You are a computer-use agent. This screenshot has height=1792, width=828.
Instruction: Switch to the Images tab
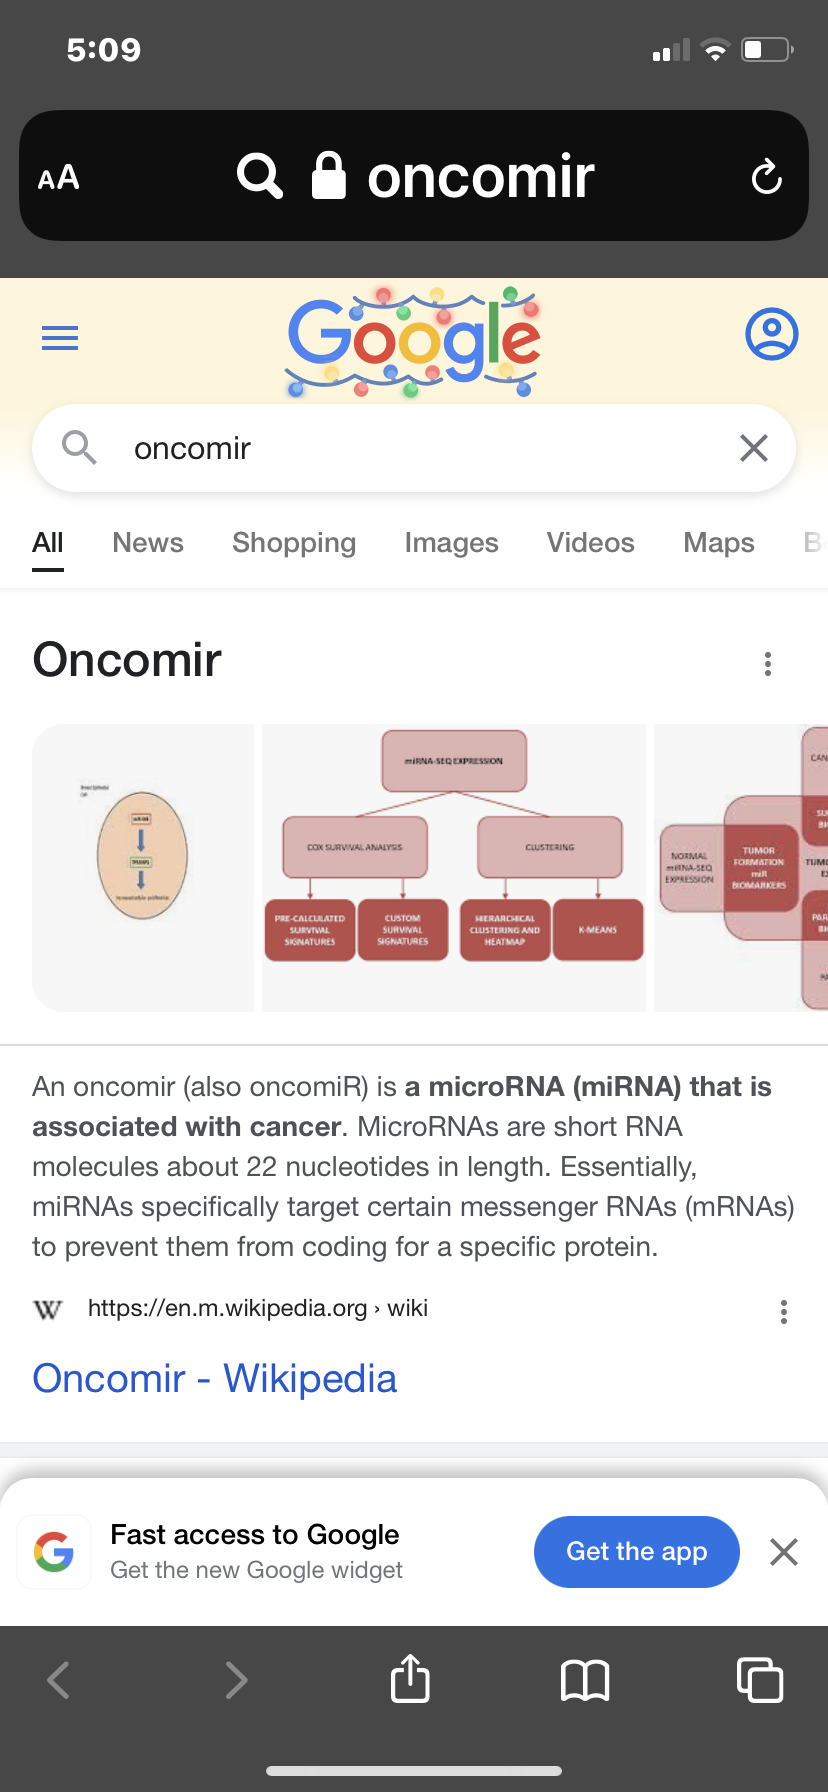[x=451, y=543]
